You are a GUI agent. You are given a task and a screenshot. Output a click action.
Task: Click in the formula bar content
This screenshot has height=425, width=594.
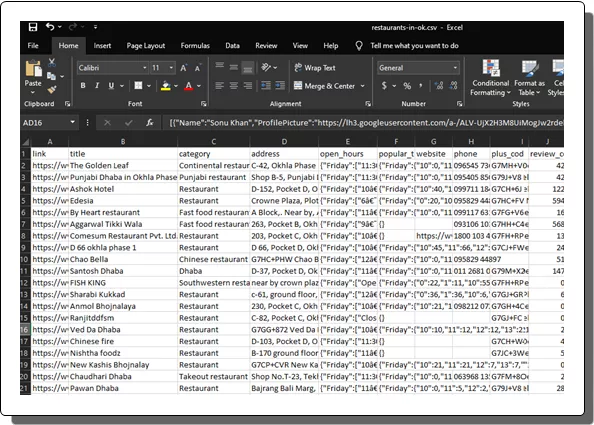pos(363,123)
